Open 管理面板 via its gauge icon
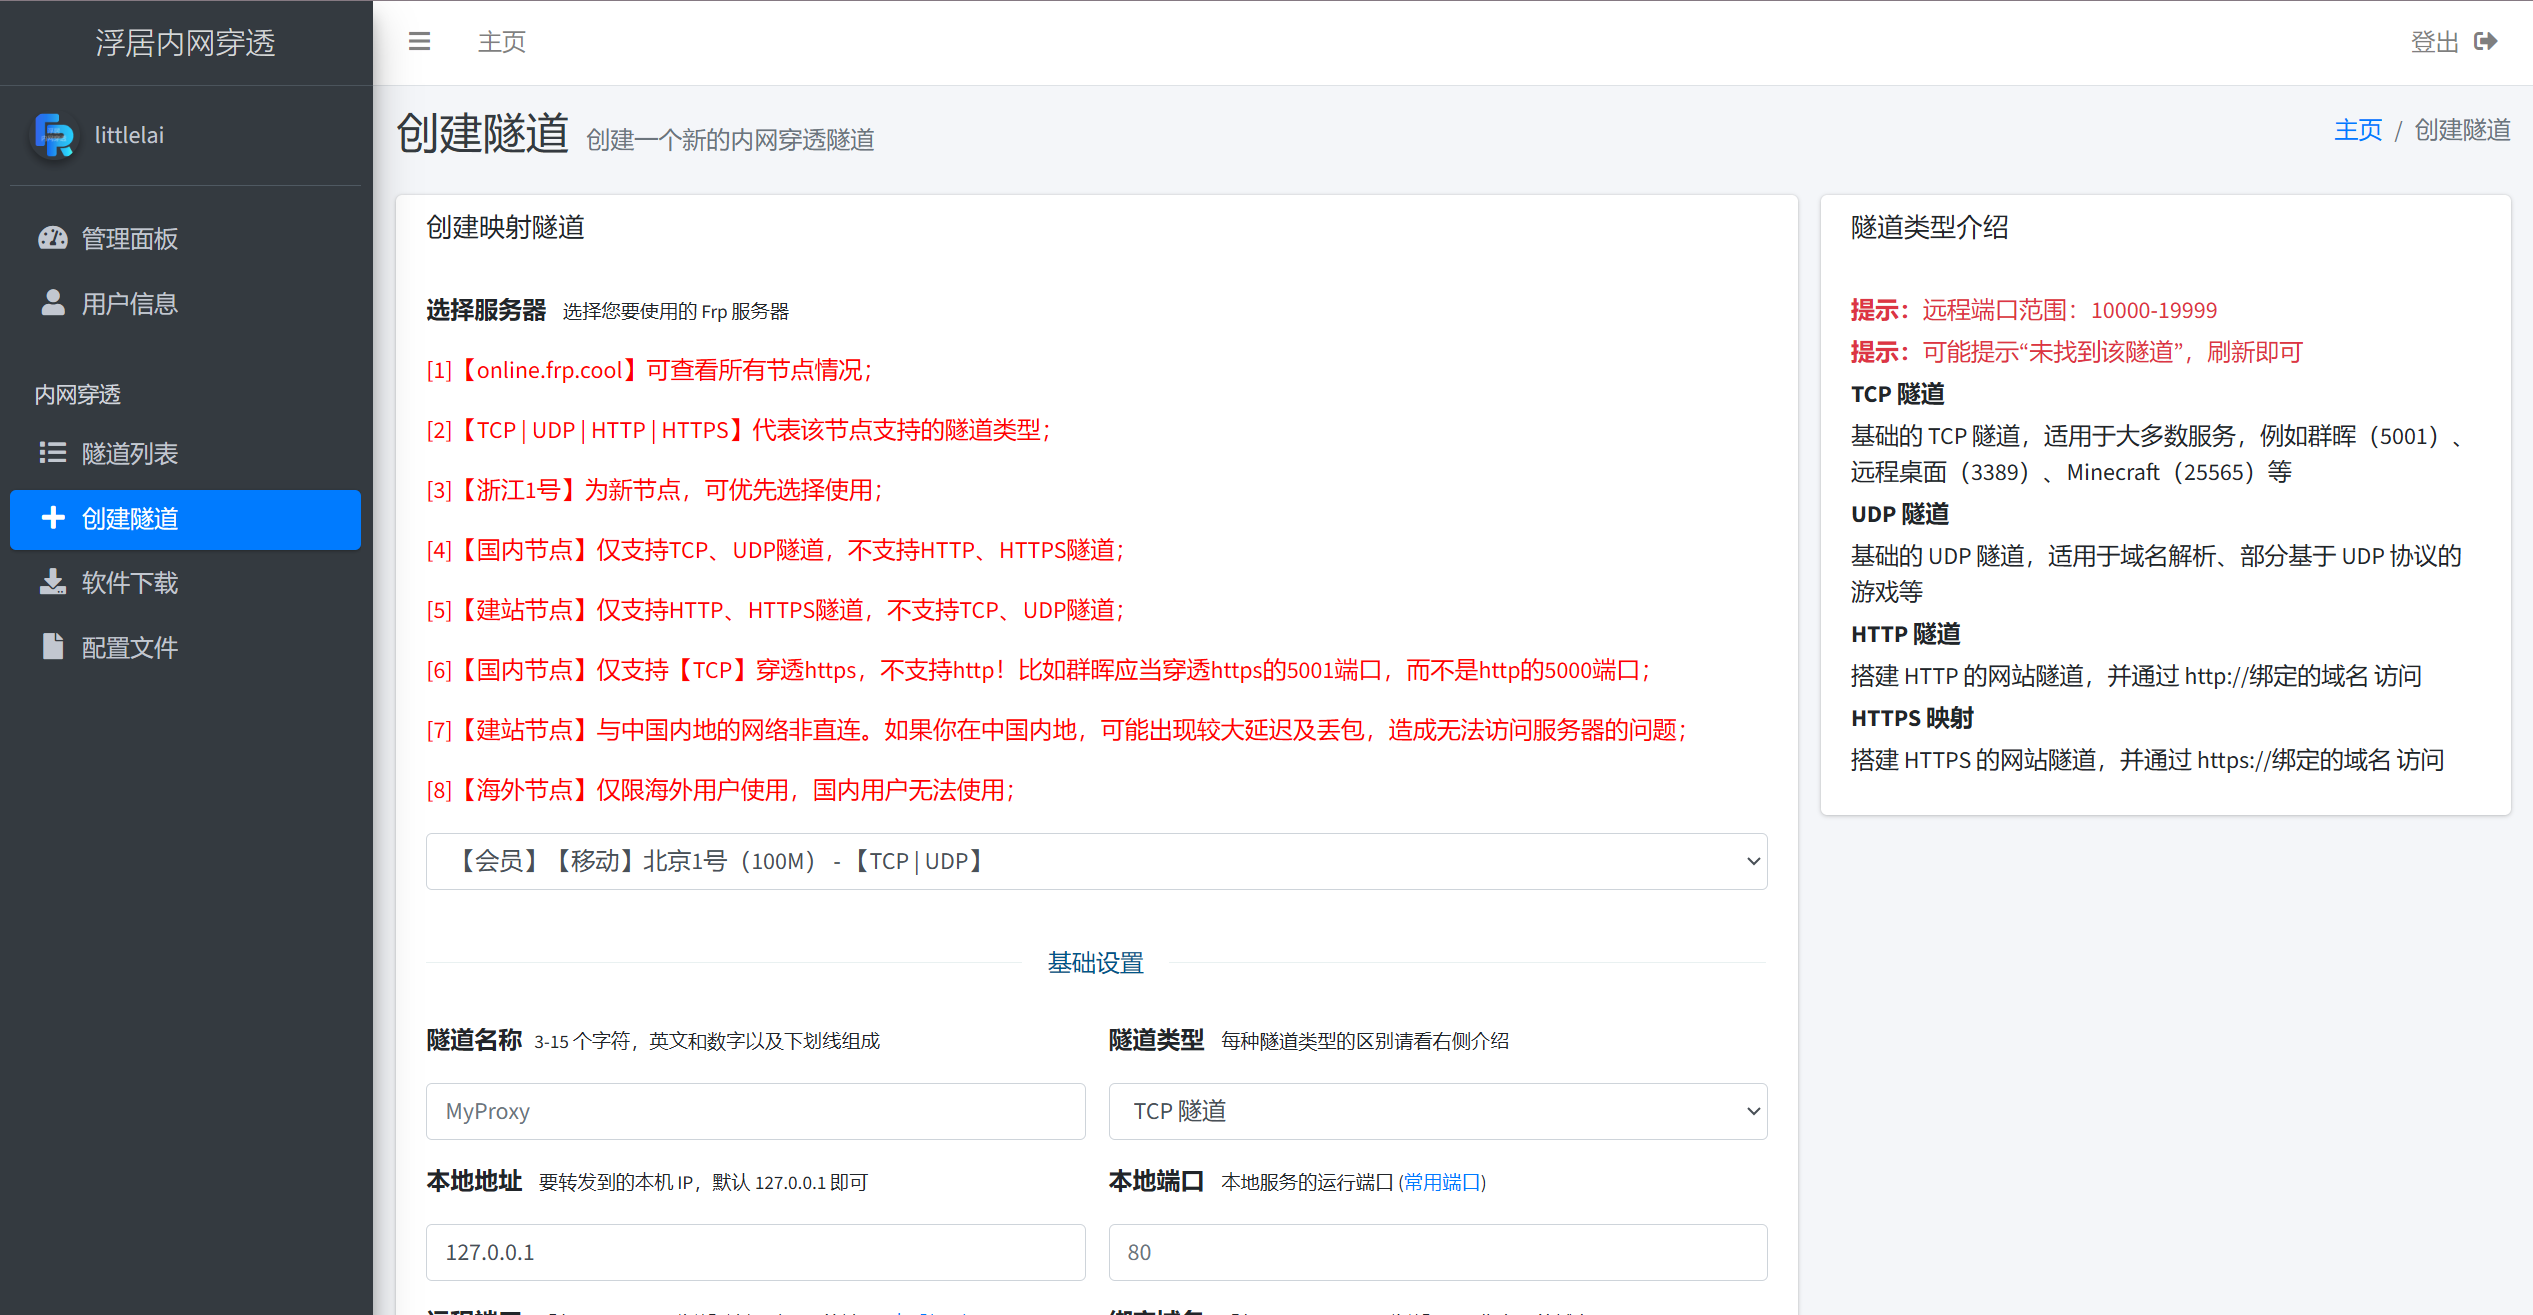The image size is (2533, 1315). tap(54, 238)
